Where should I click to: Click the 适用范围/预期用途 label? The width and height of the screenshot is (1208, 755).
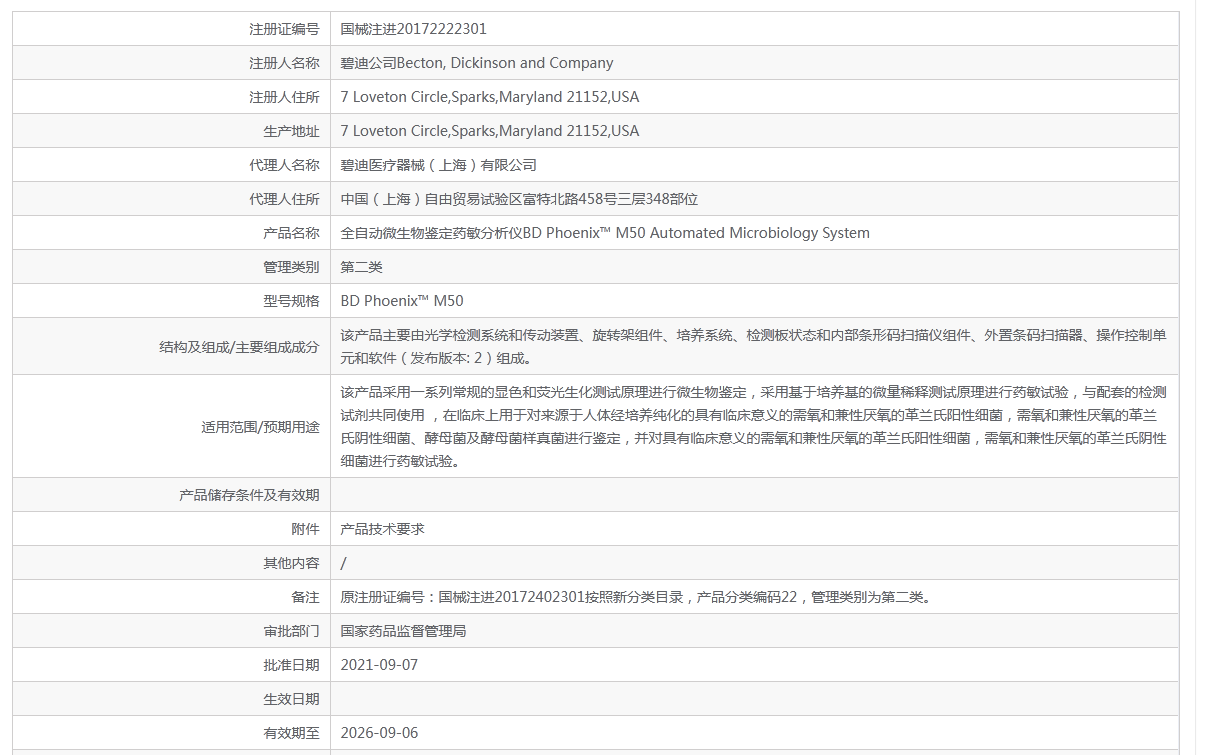pyautogui.click(x=260, y=427)
